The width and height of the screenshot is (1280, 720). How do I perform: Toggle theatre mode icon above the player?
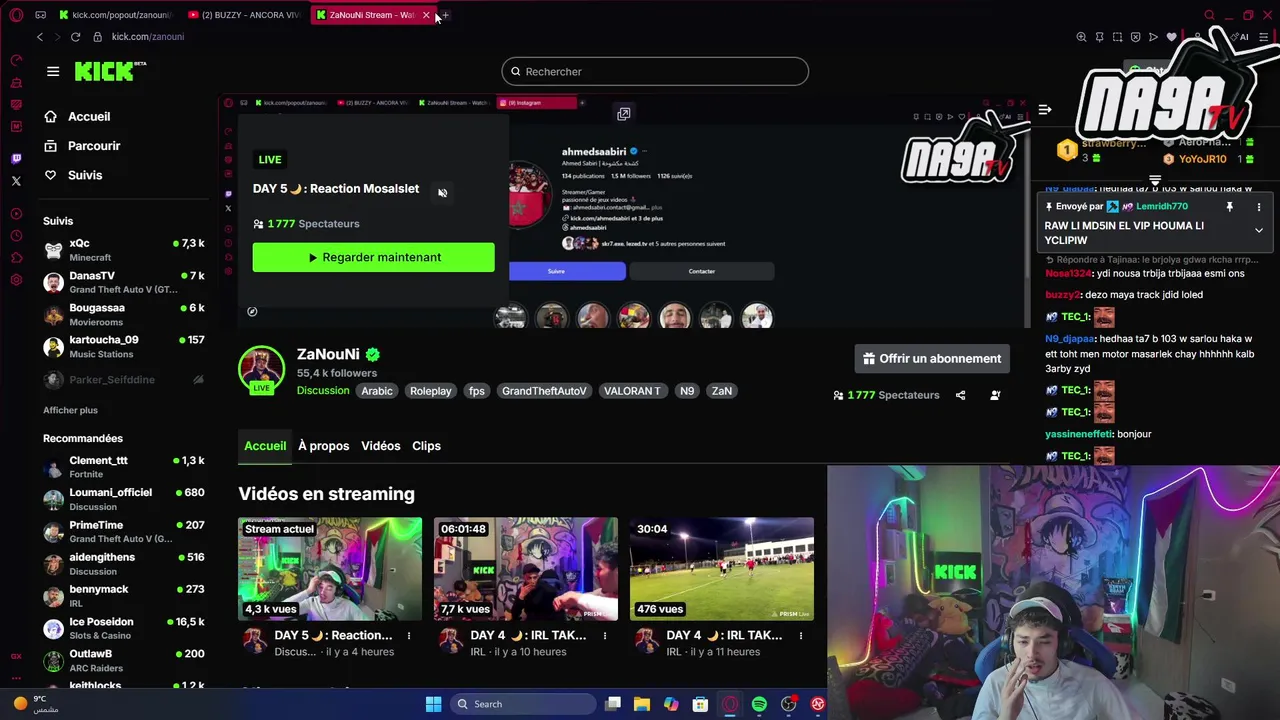point(624,114)
